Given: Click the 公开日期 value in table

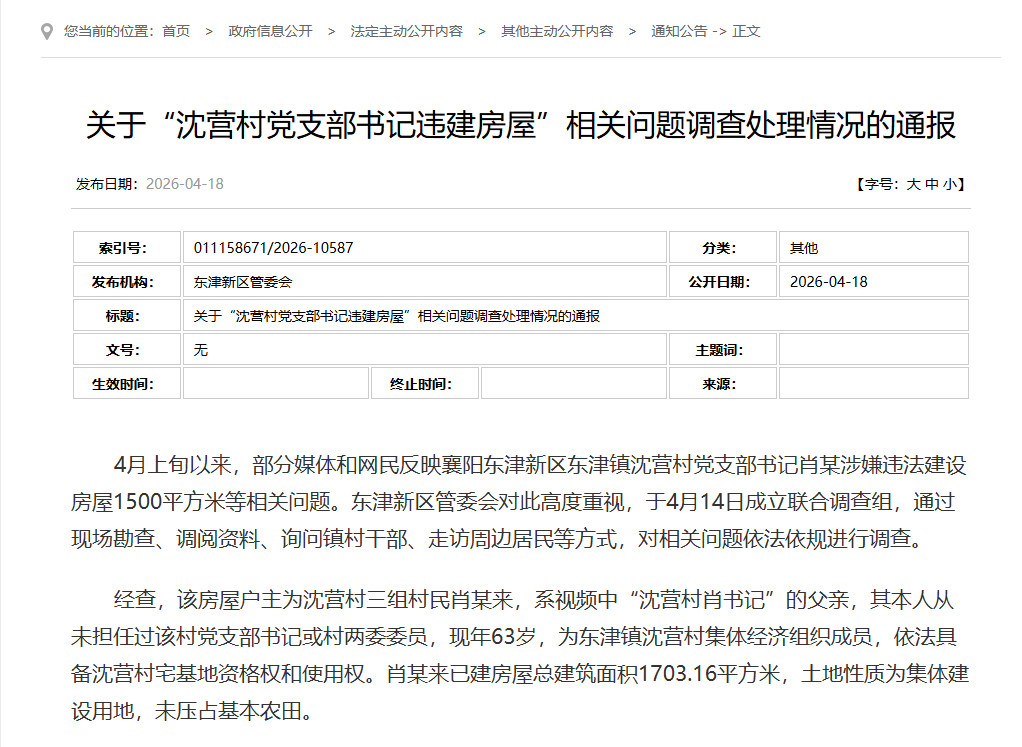Looking at the screenshot, I should coord(828,282).
